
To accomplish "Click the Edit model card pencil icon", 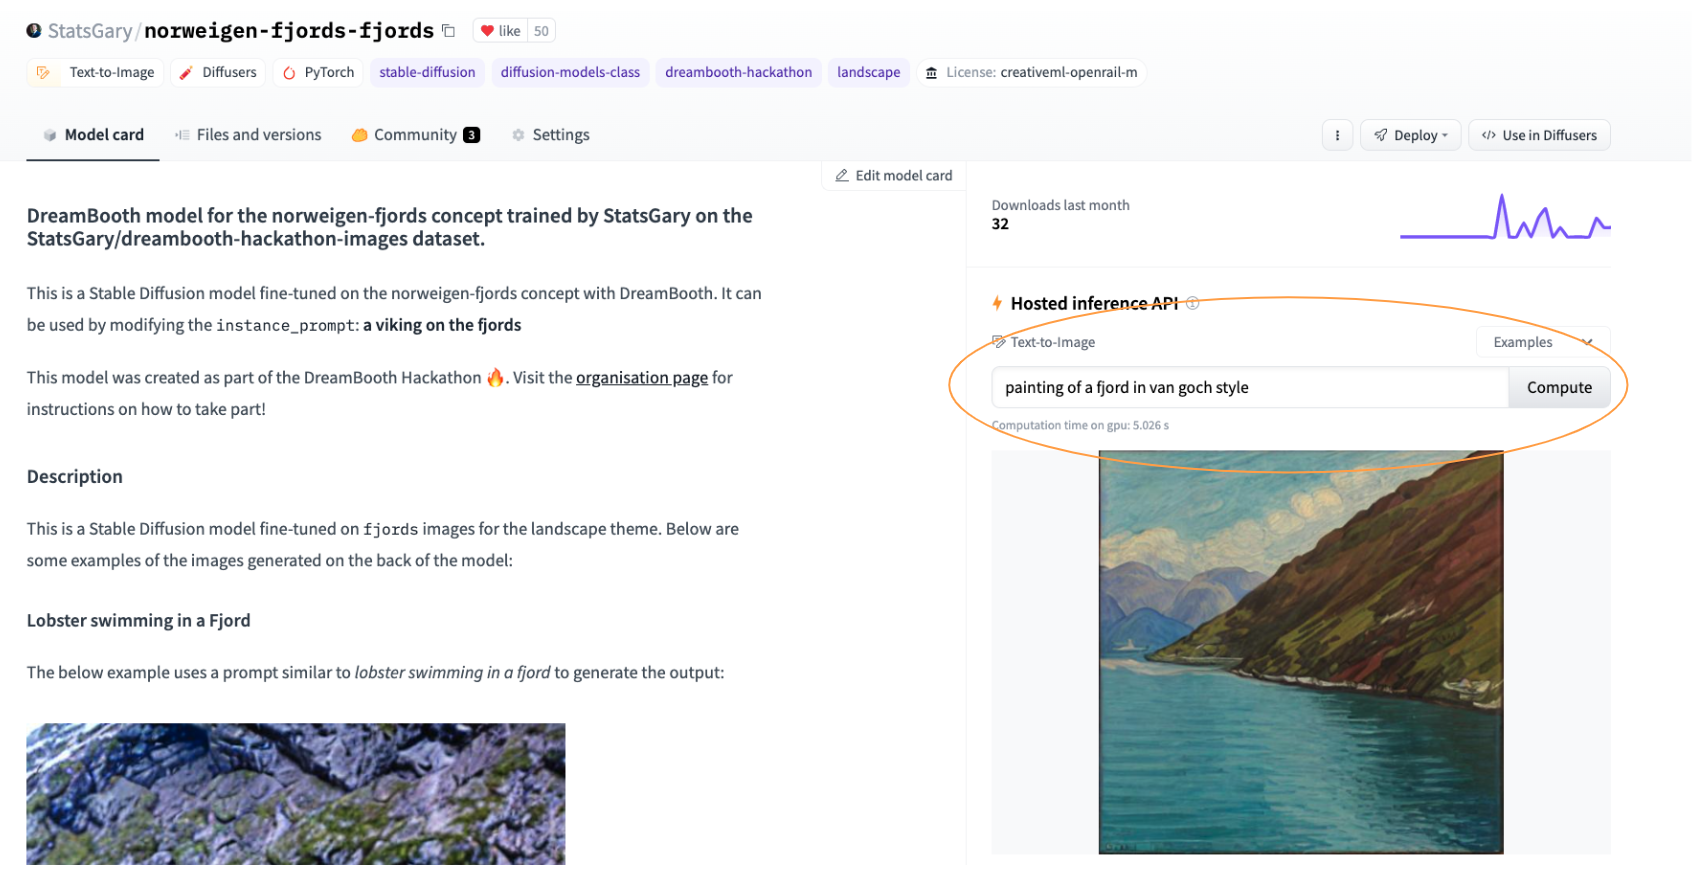I will pyautogui.click(x=841, y=175).
